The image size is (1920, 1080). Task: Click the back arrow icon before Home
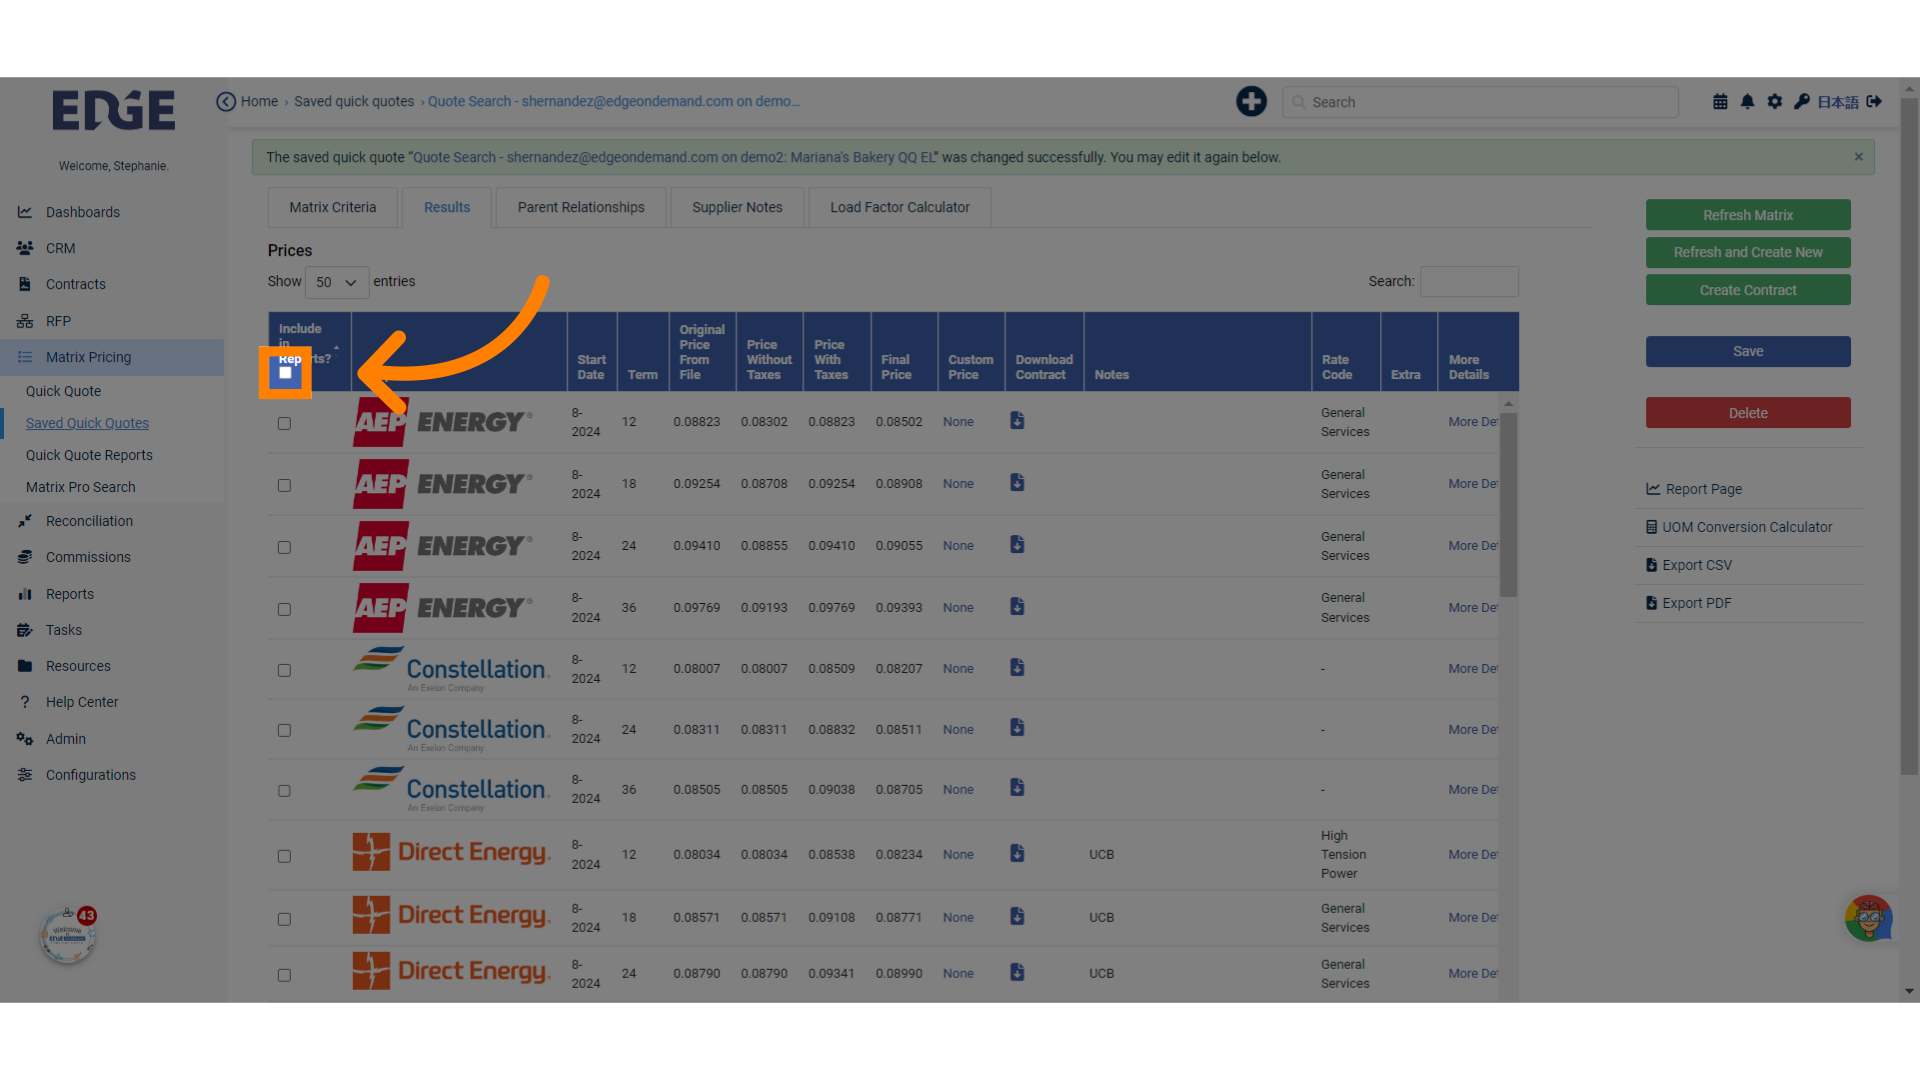click(226, 102)
